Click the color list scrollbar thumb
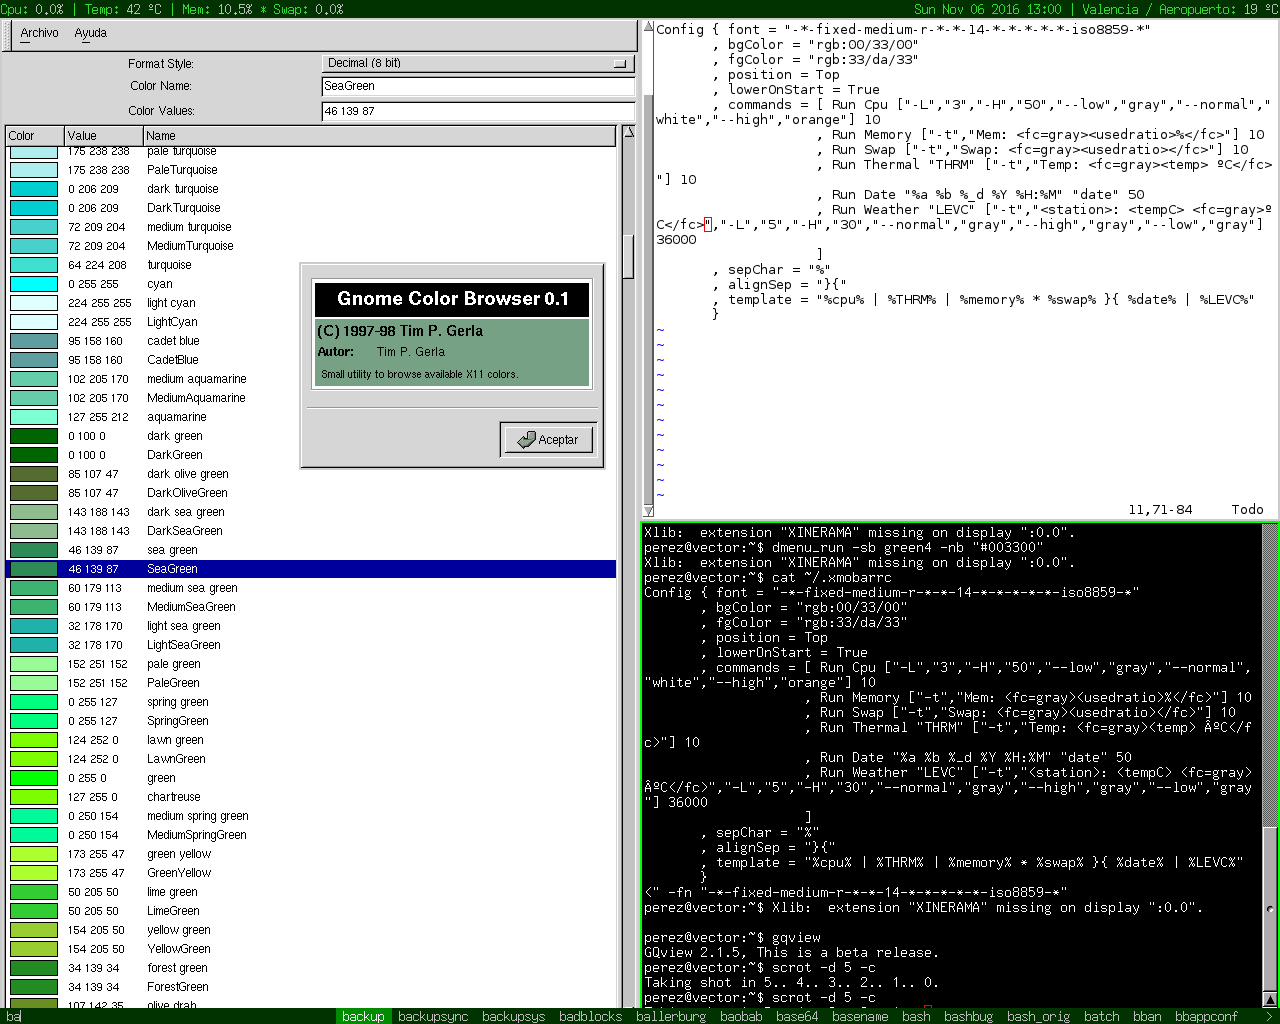The height and width of the screenshot is (1024, 1280). (x=628, y=256)
